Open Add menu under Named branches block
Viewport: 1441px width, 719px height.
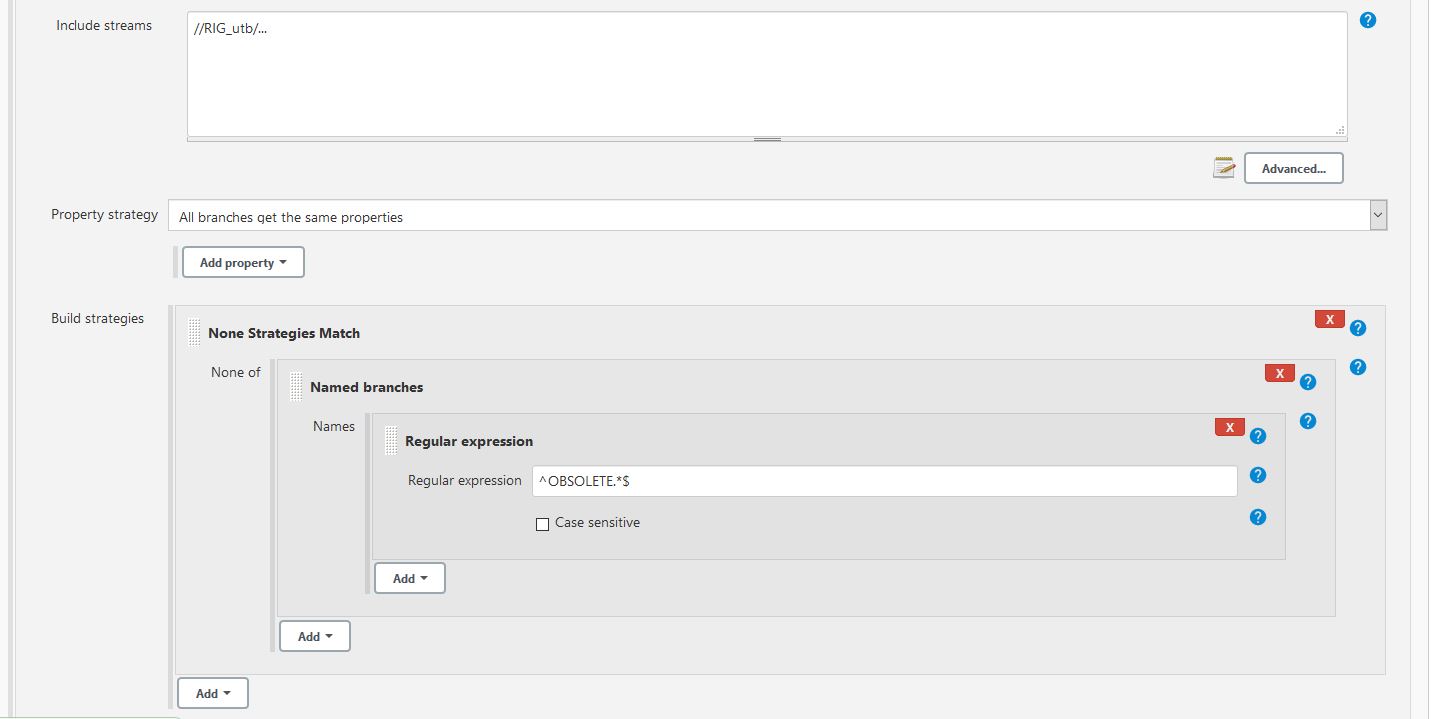coord(315,636)
